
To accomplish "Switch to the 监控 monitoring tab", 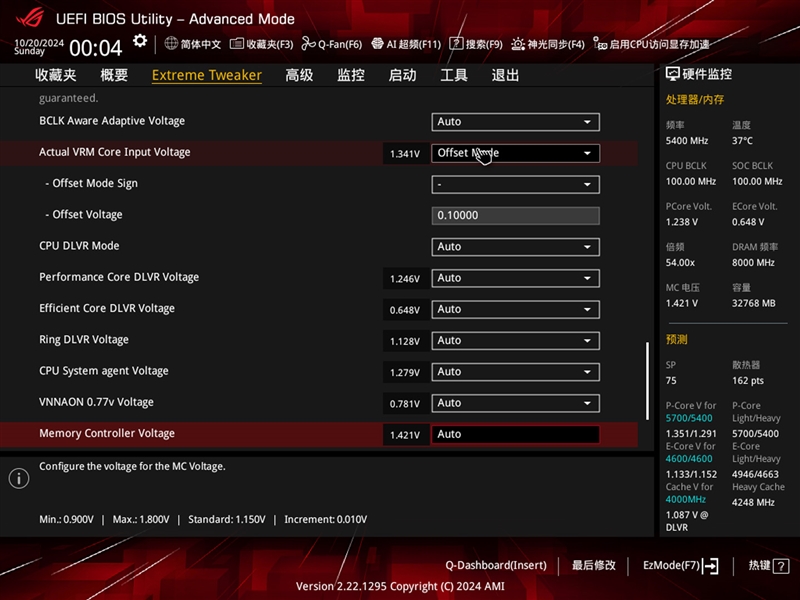I will pyautogui.click(x=351, y=74).
